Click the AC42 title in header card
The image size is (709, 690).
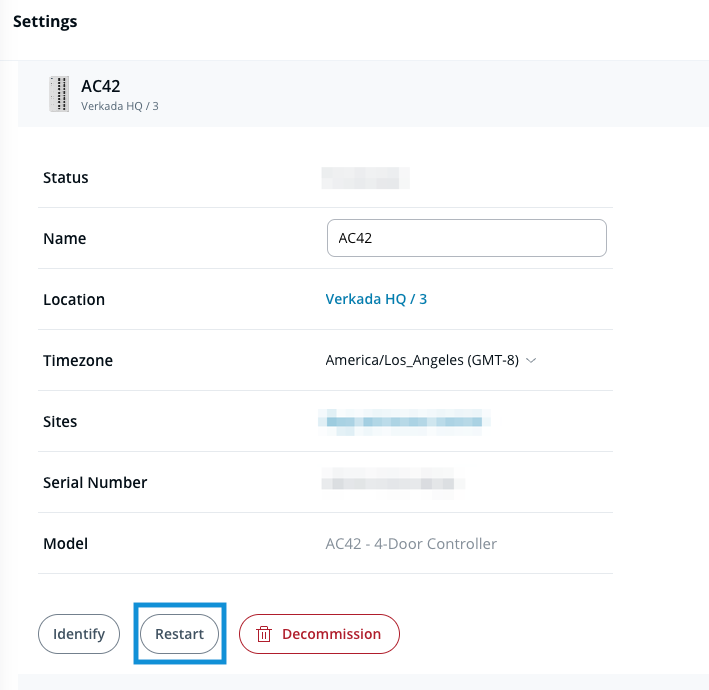point(101,86)
